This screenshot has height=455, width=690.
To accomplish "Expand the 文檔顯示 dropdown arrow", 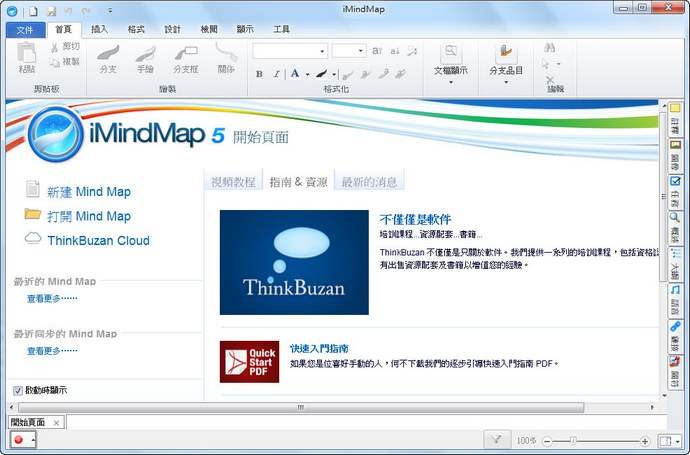I will pyautogui.click(x=451, y=82).
